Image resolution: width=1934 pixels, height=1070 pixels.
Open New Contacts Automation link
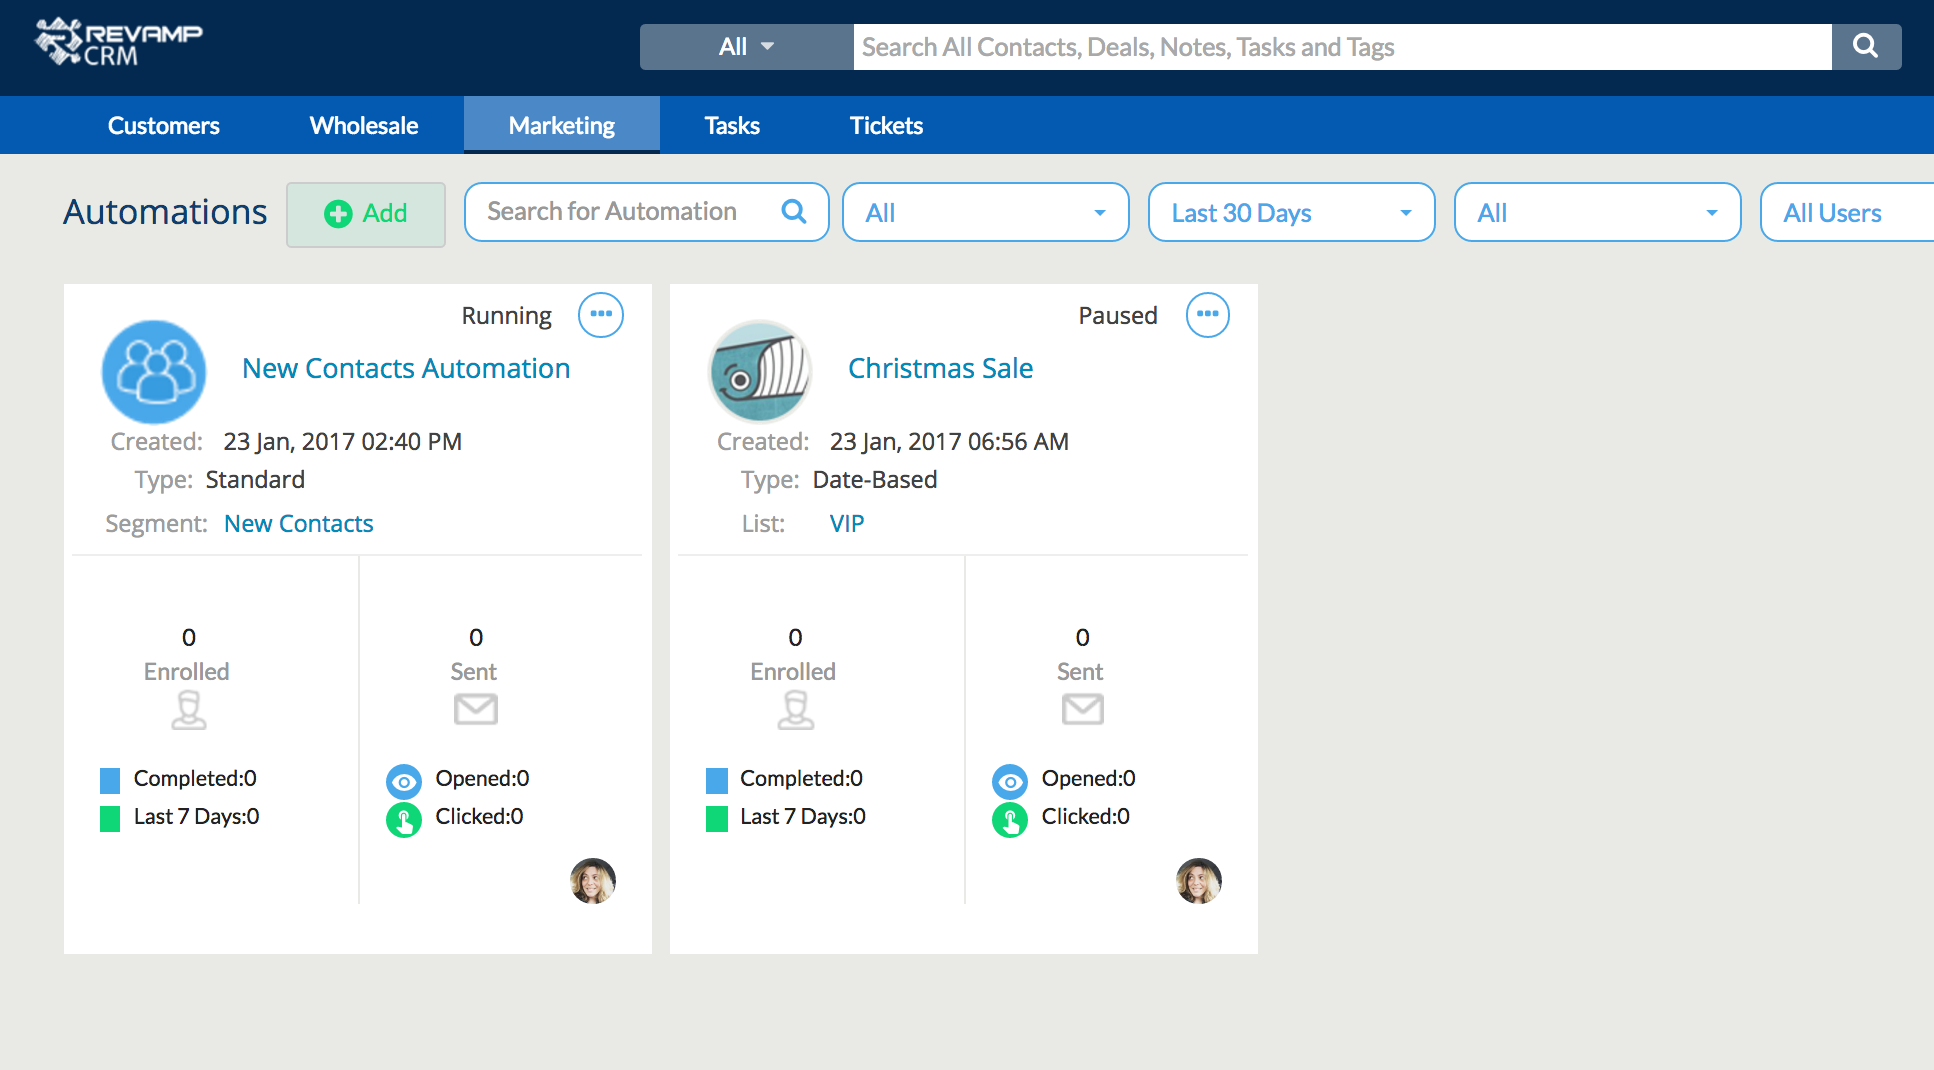(x=406, y=368)
